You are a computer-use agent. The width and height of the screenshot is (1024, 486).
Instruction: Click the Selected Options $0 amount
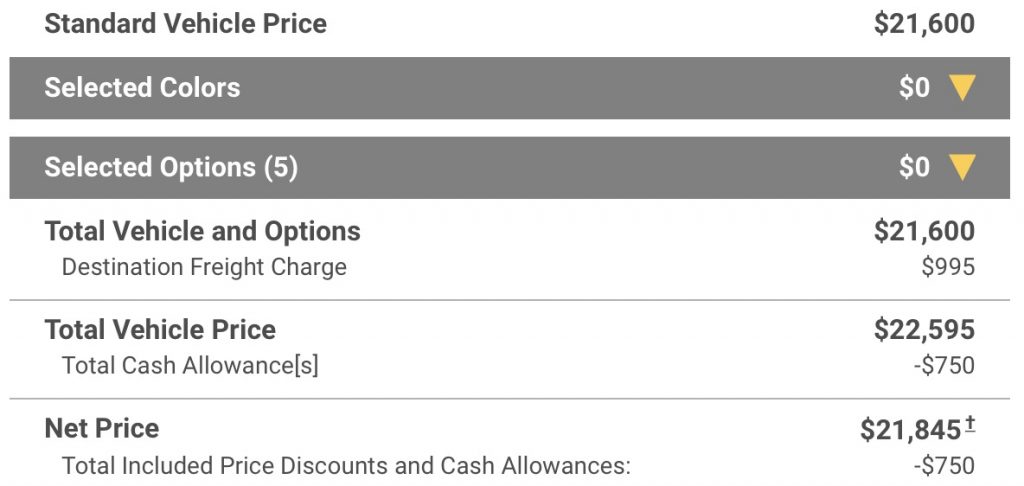(x=914, y=167)
